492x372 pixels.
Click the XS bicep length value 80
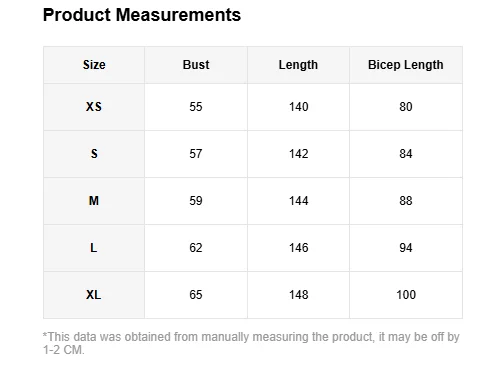coord(406,107)
